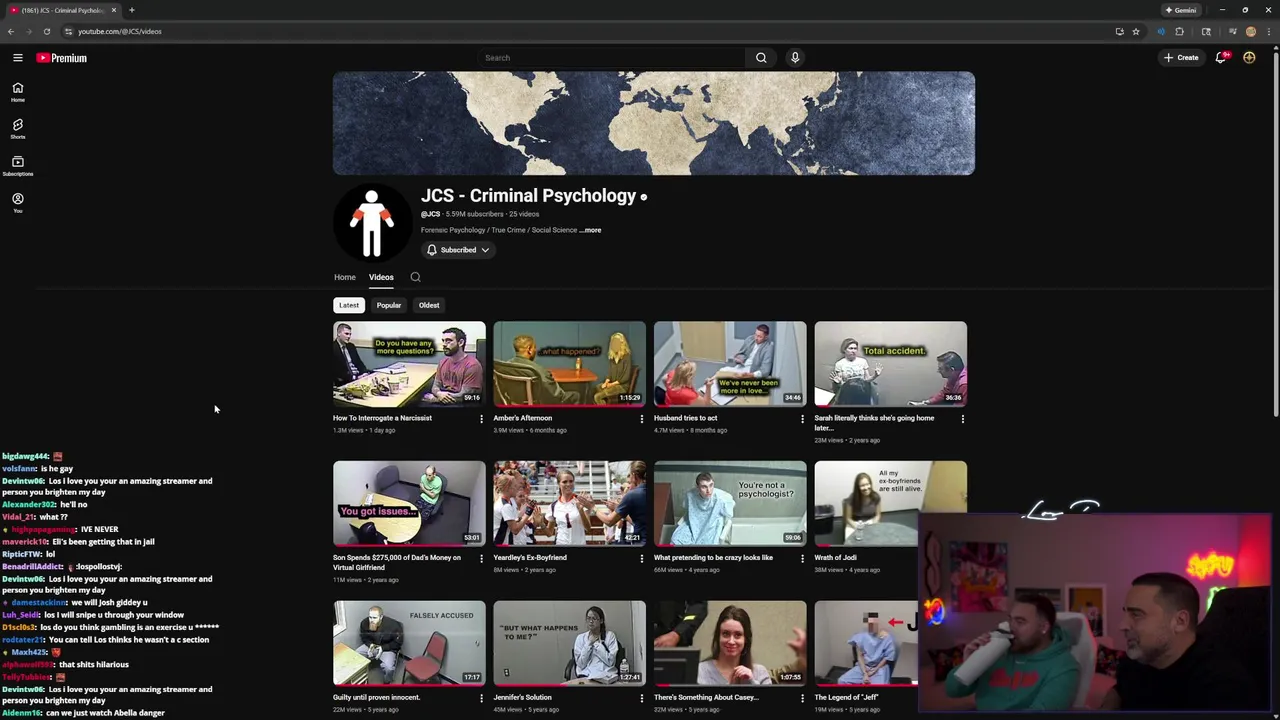Screen dimensions: 1280x720
Task: Click the YouTube search input field
Action: [611, 58]
